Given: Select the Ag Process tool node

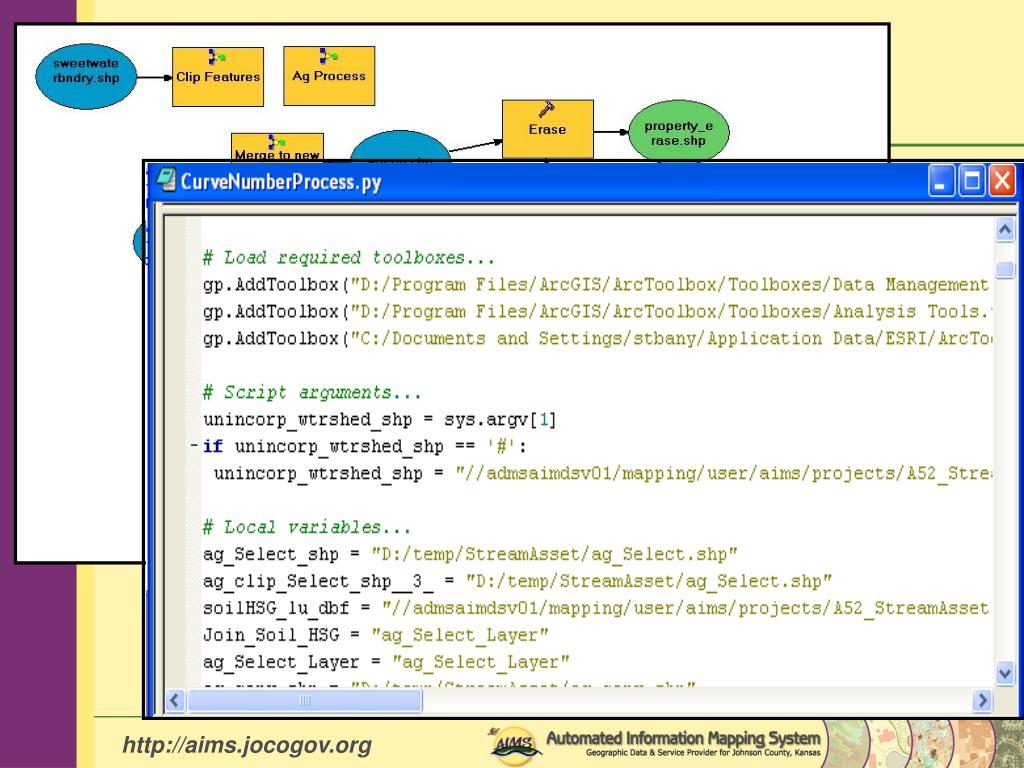Looking at the screenshot, I should coord(329,76).
